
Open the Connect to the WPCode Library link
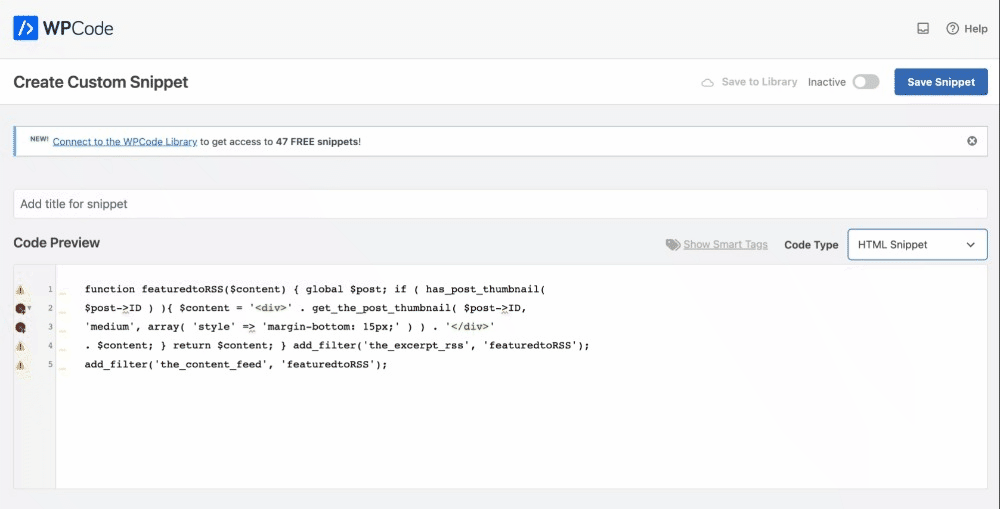[125, 142]
